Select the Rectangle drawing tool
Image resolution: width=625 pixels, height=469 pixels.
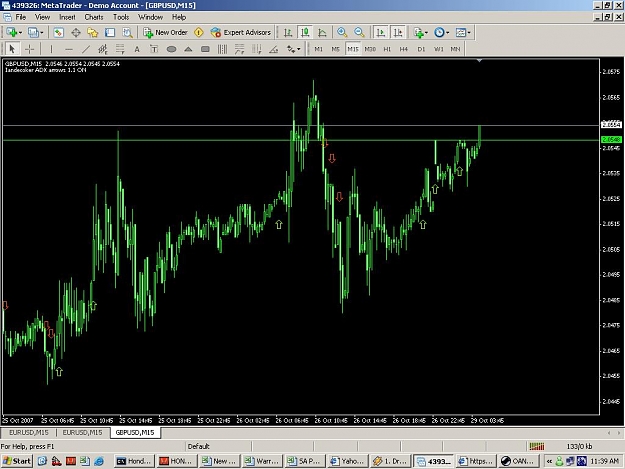(206, 49)
